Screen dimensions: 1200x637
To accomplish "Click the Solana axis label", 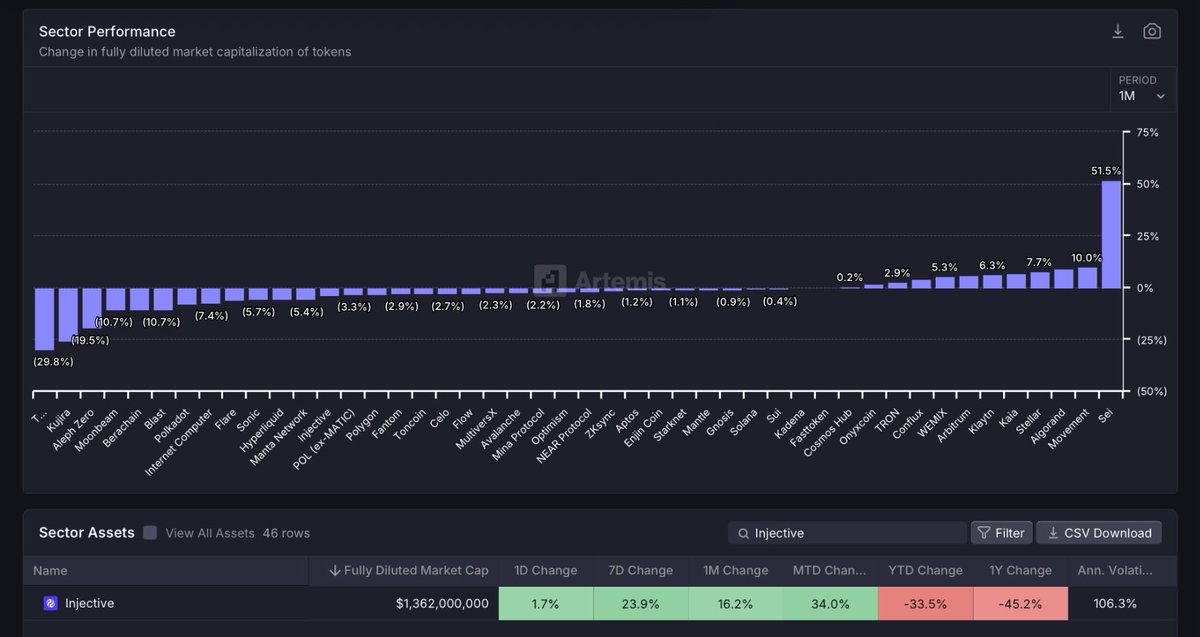I will [x=745, y=420].
